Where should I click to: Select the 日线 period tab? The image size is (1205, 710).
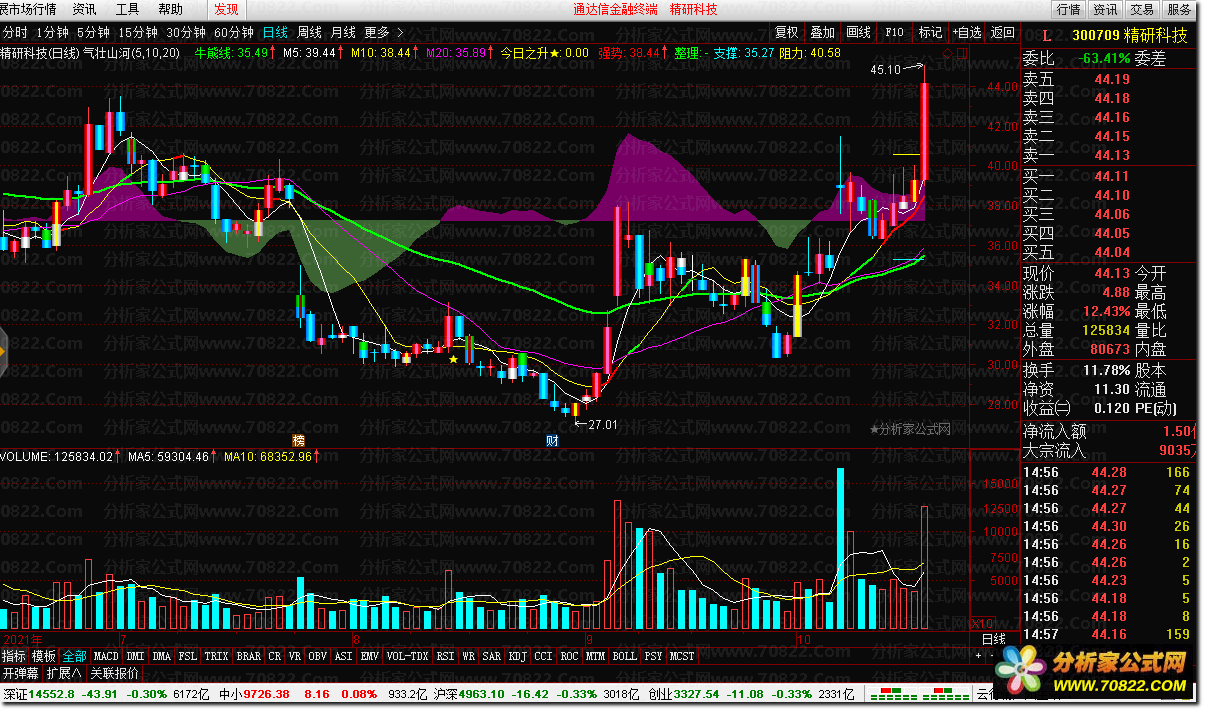click(x=275, y=32)
